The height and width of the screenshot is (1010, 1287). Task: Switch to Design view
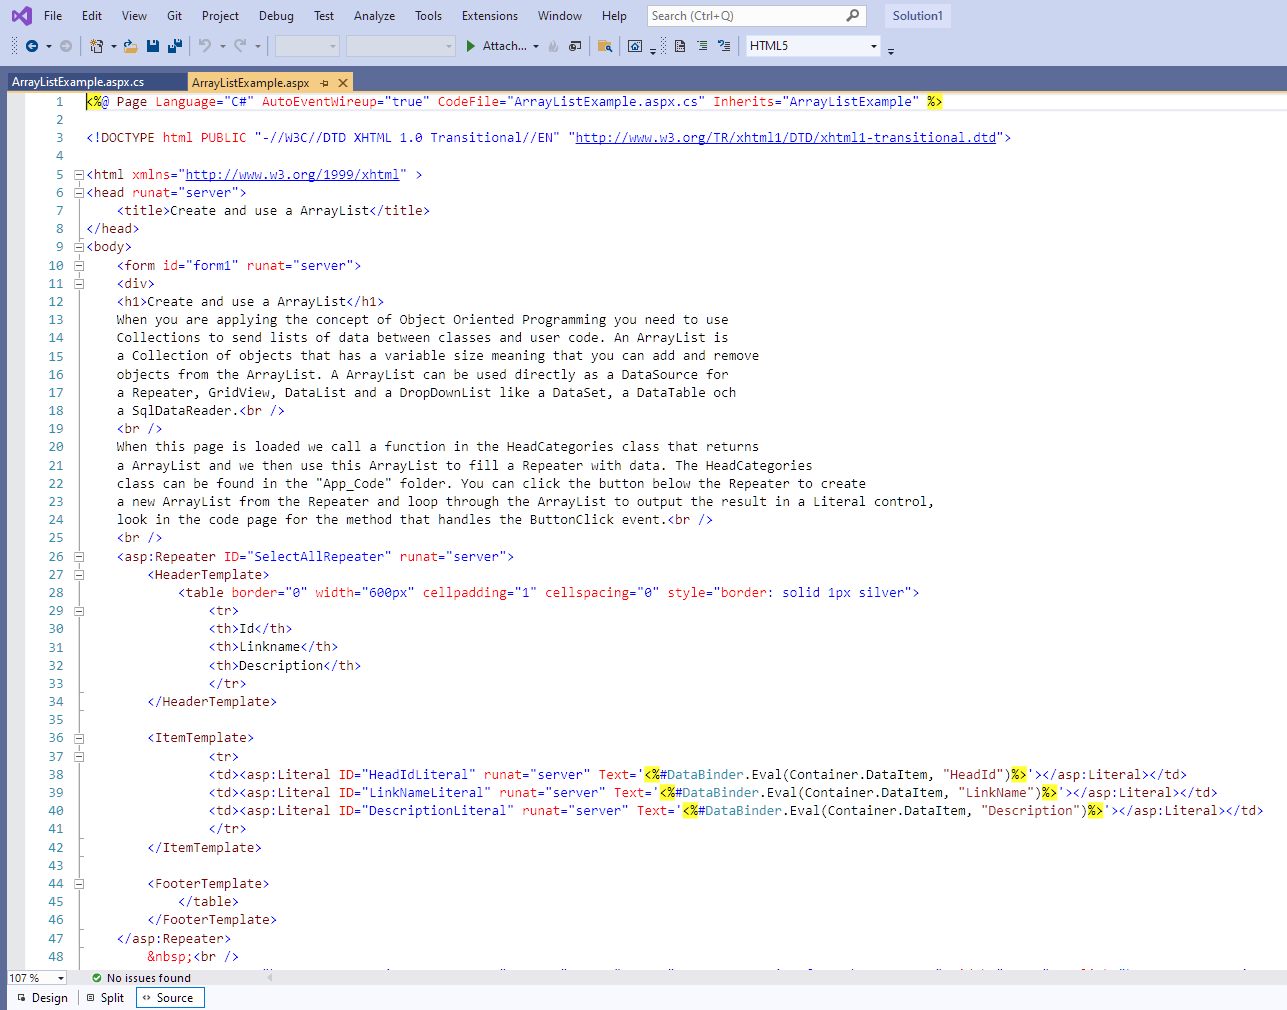pyautogui.click(x=43, y=998)
